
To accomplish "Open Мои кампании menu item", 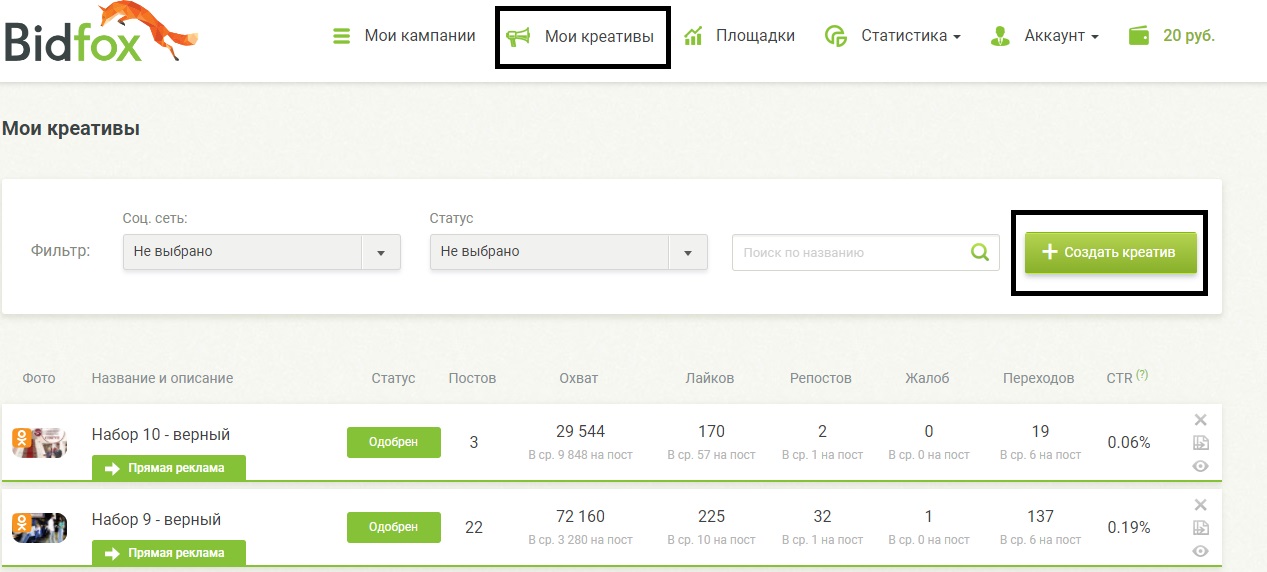I will (404, 36).
